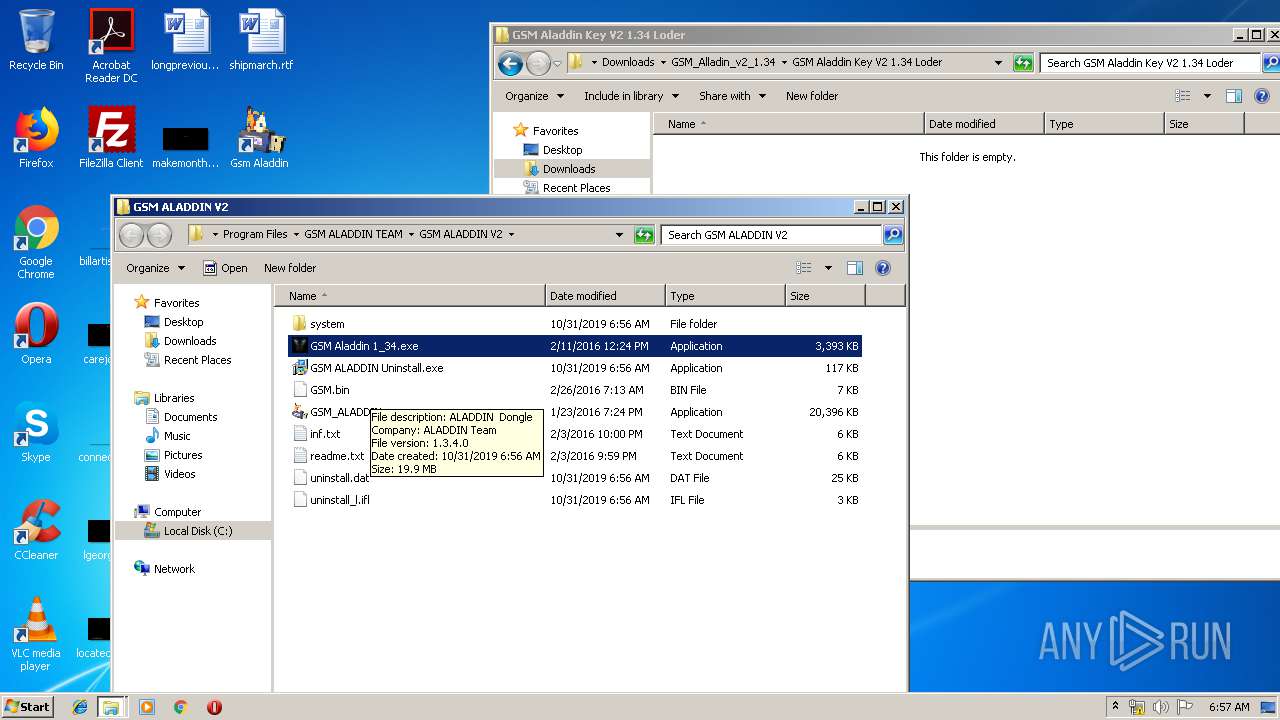Click search field in GSM ALADDIN V2 window
The width and height of the screenshot is (1280, 720).
coord(771,235)
